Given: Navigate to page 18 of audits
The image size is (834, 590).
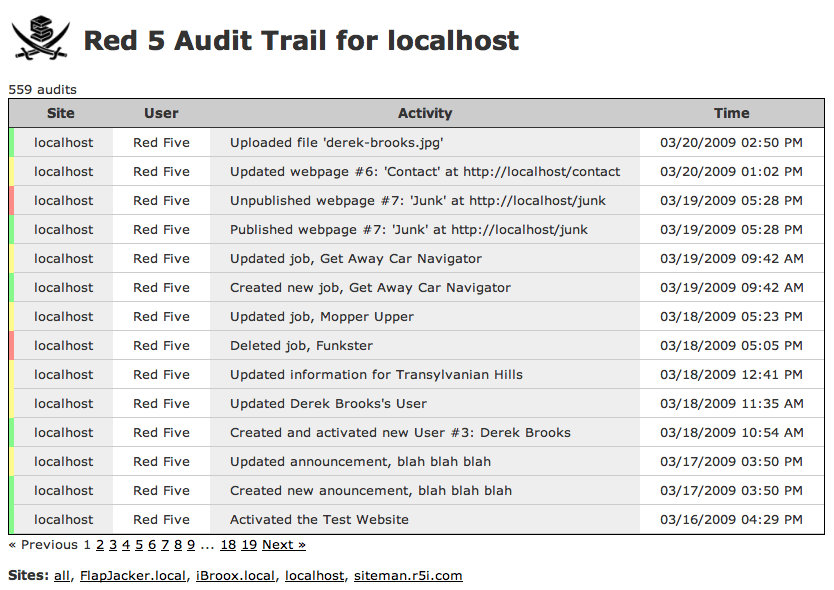Looking at the screenshot, I should click(x=228, y=545).
